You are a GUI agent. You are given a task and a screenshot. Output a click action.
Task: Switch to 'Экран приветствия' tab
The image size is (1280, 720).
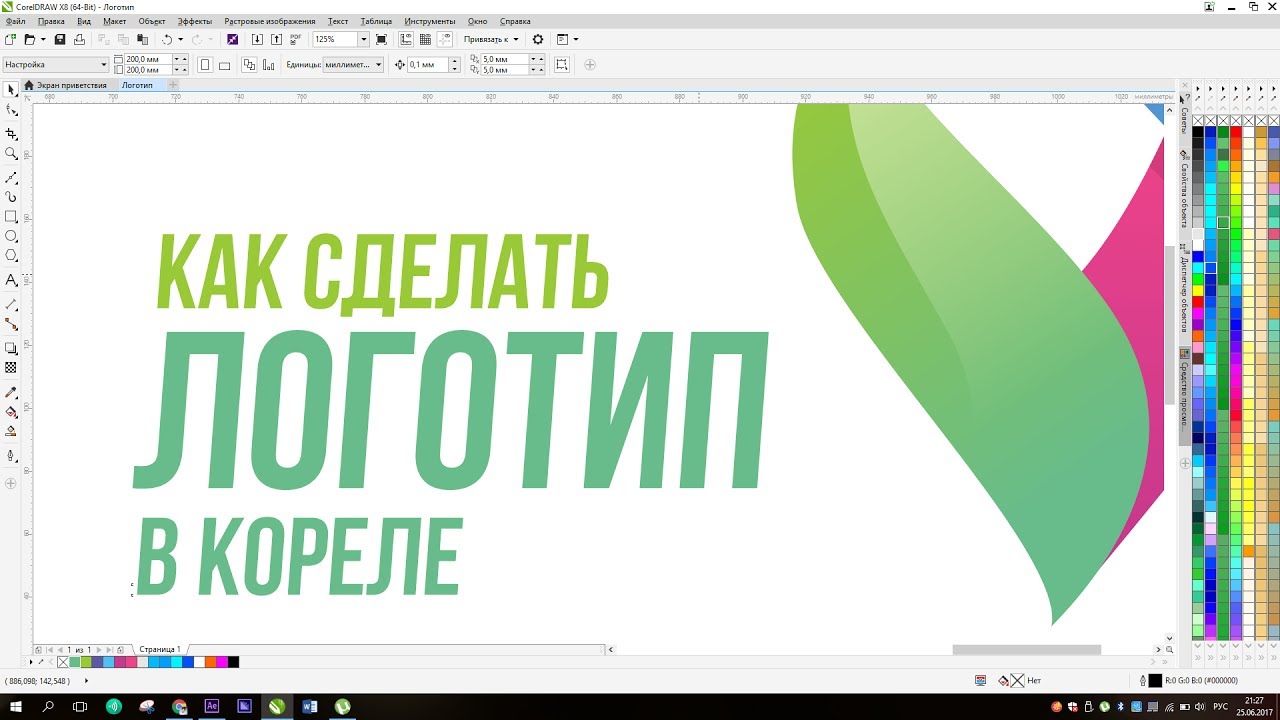click(71, 85)
